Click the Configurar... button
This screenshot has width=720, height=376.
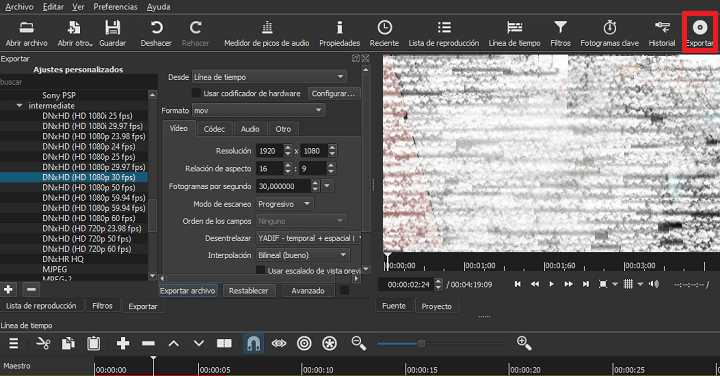click(x=333, y=93)
